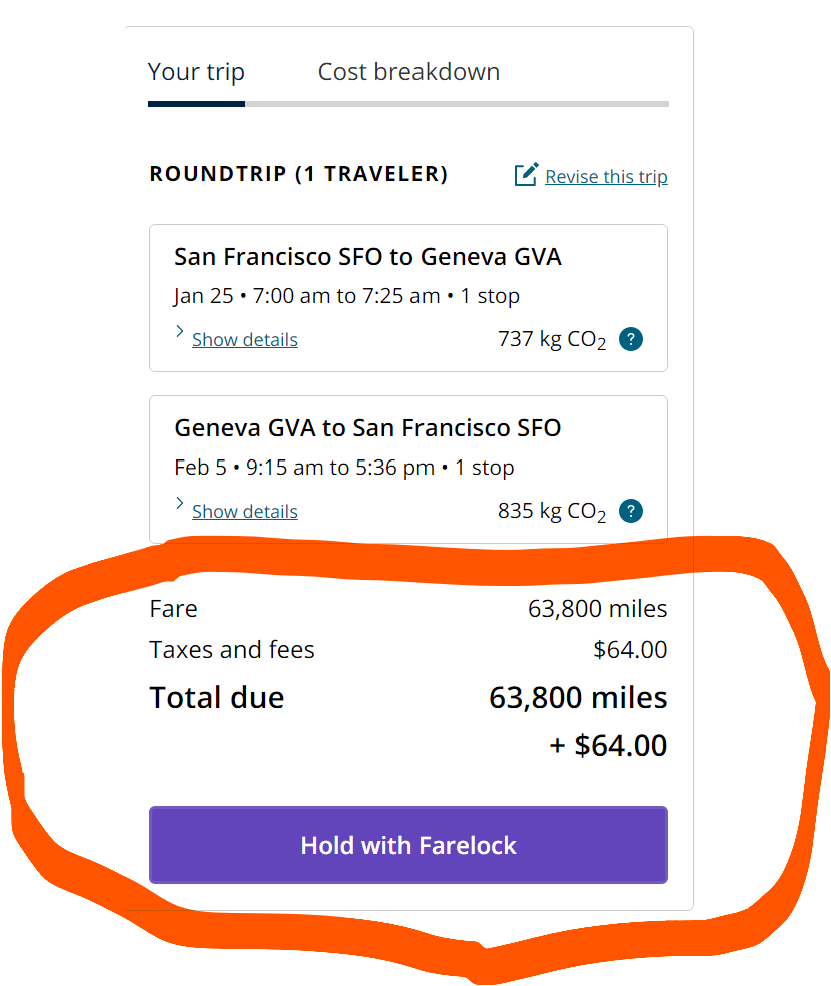Click the Jan 25 departure time line
Viewport: 831px width, 986px height.
(x=347, y=296)
